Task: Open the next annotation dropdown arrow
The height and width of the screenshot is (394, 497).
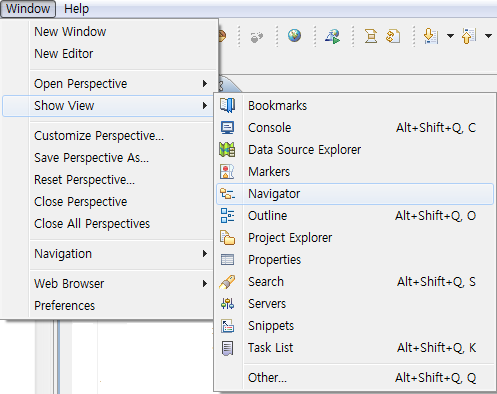Action: 450,36
